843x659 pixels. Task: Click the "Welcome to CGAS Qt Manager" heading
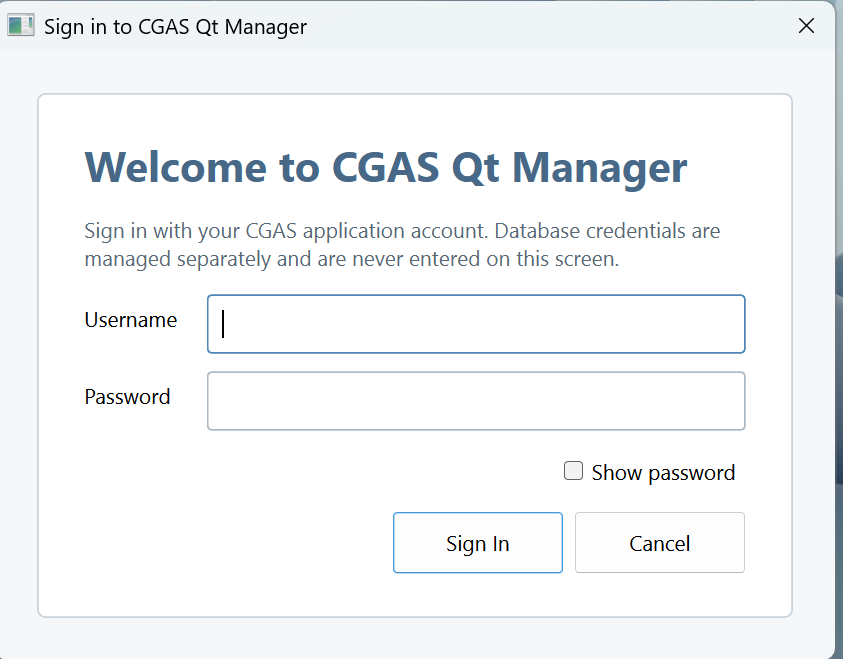(x=385, y=168)
